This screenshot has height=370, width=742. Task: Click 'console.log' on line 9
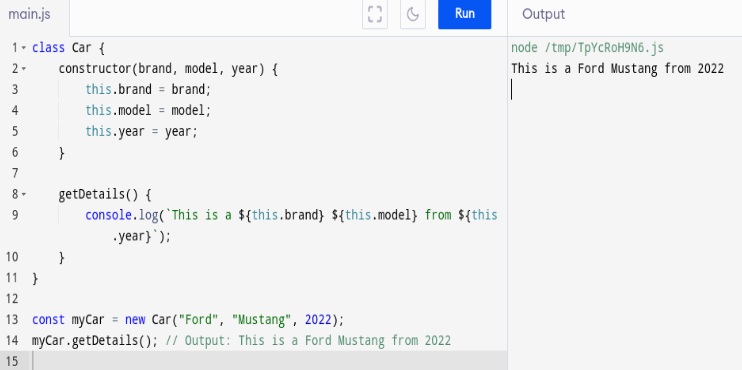122,215
